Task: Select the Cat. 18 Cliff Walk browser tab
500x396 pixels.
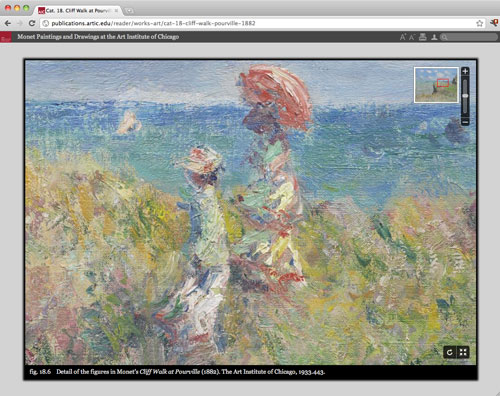Action: point(77,11)
